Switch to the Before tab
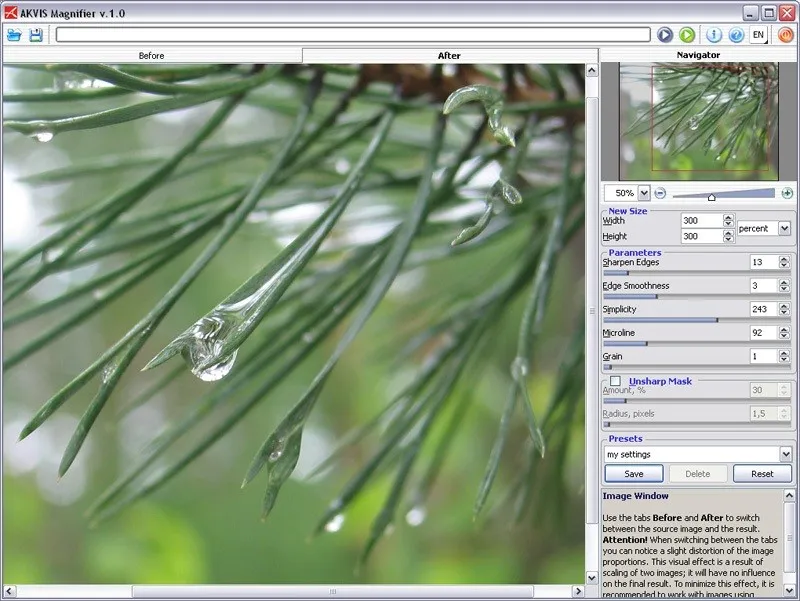This screenshot has width=800, height=601. click(x=151, y=55)
